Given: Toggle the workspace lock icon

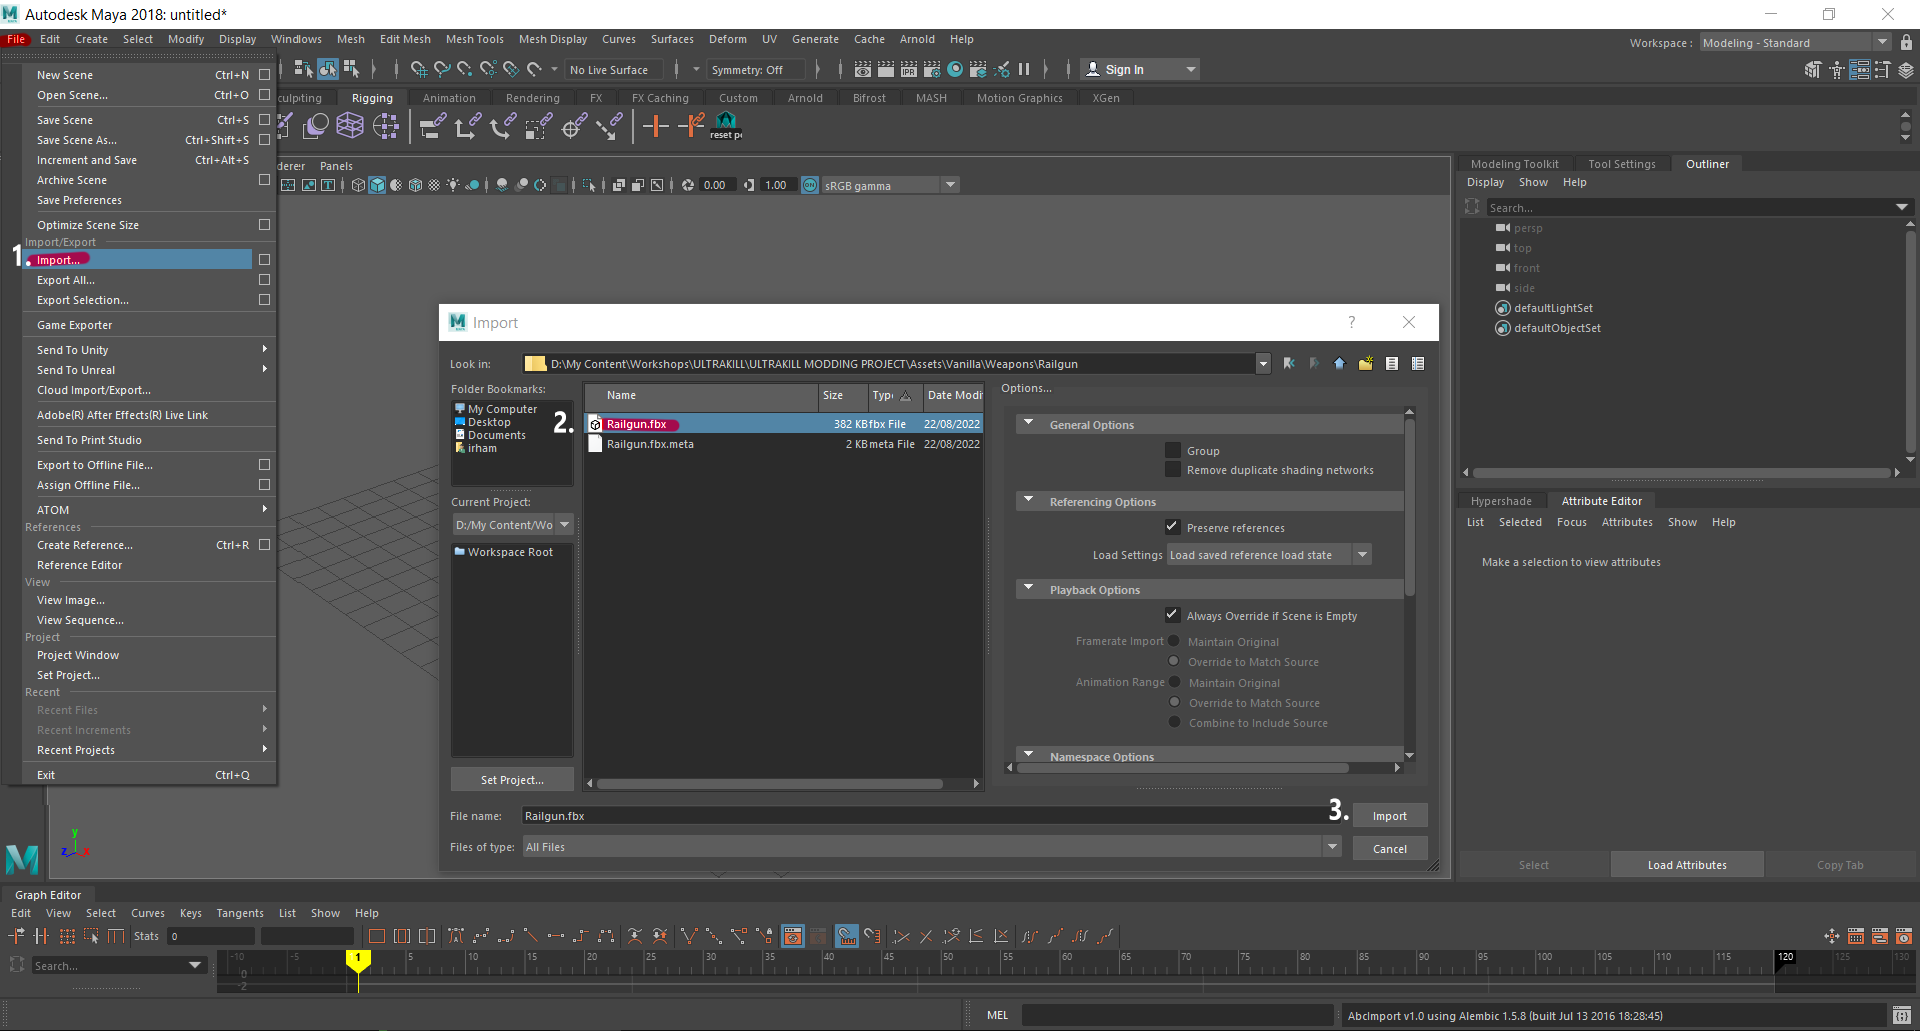Looking at the screenshot, I should [1906, 43].
